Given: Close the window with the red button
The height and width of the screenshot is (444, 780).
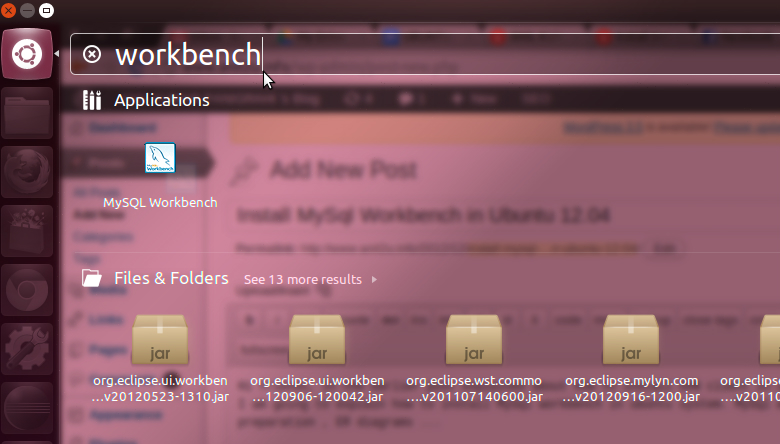Looking at the screenshot, I should (8, 10).
